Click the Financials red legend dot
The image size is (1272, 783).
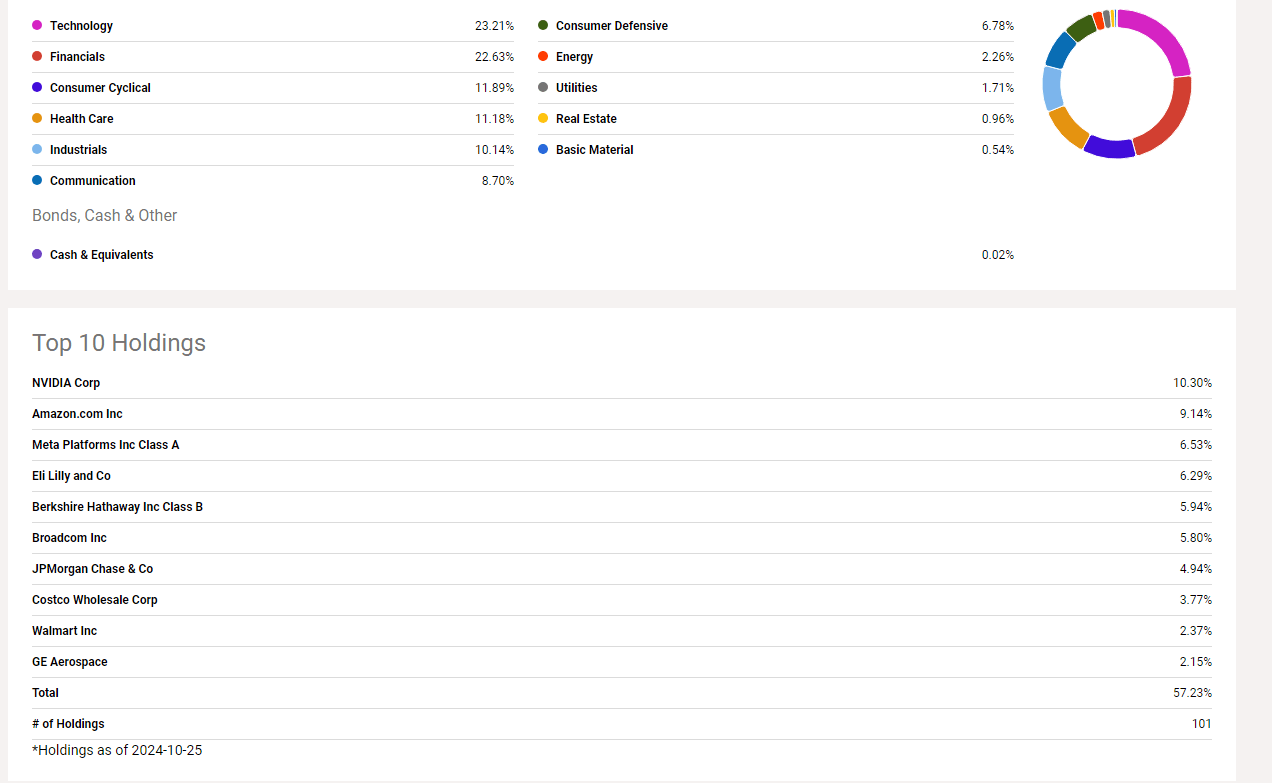37,56
